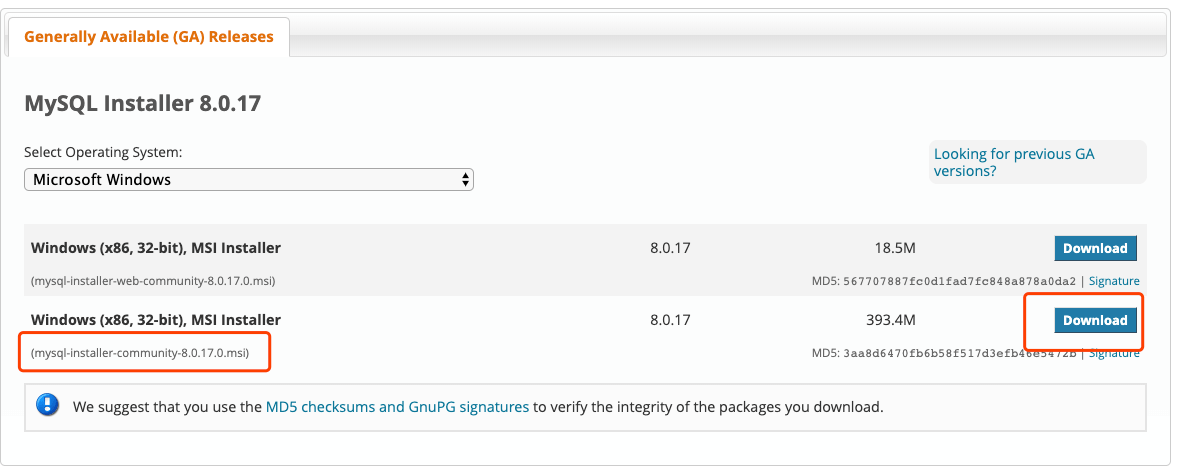The height and width of the screenshot is (474, 1181).
Task: Open Signature link for the 393.4M installer
Action: click(1114, 353)
